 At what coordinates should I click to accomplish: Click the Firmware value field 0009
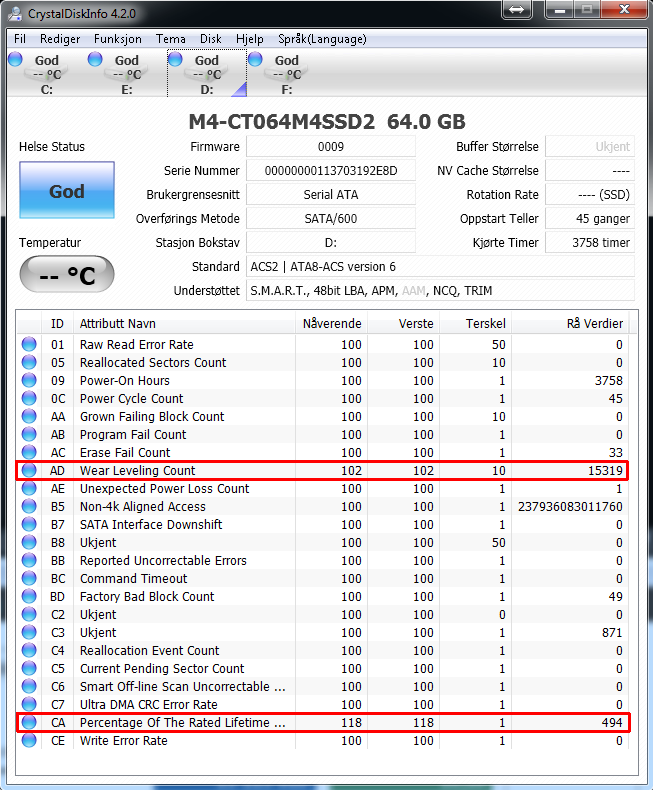tap(331, 147)
